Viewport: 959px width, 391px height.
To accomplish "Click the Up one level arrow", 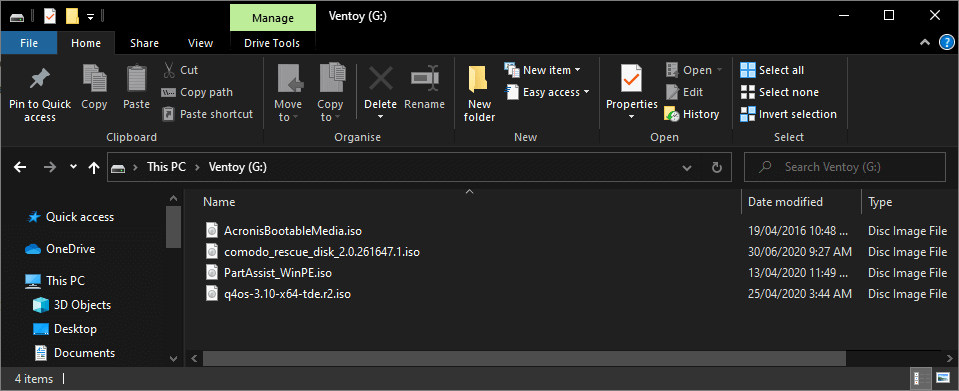I will [94, 167].
